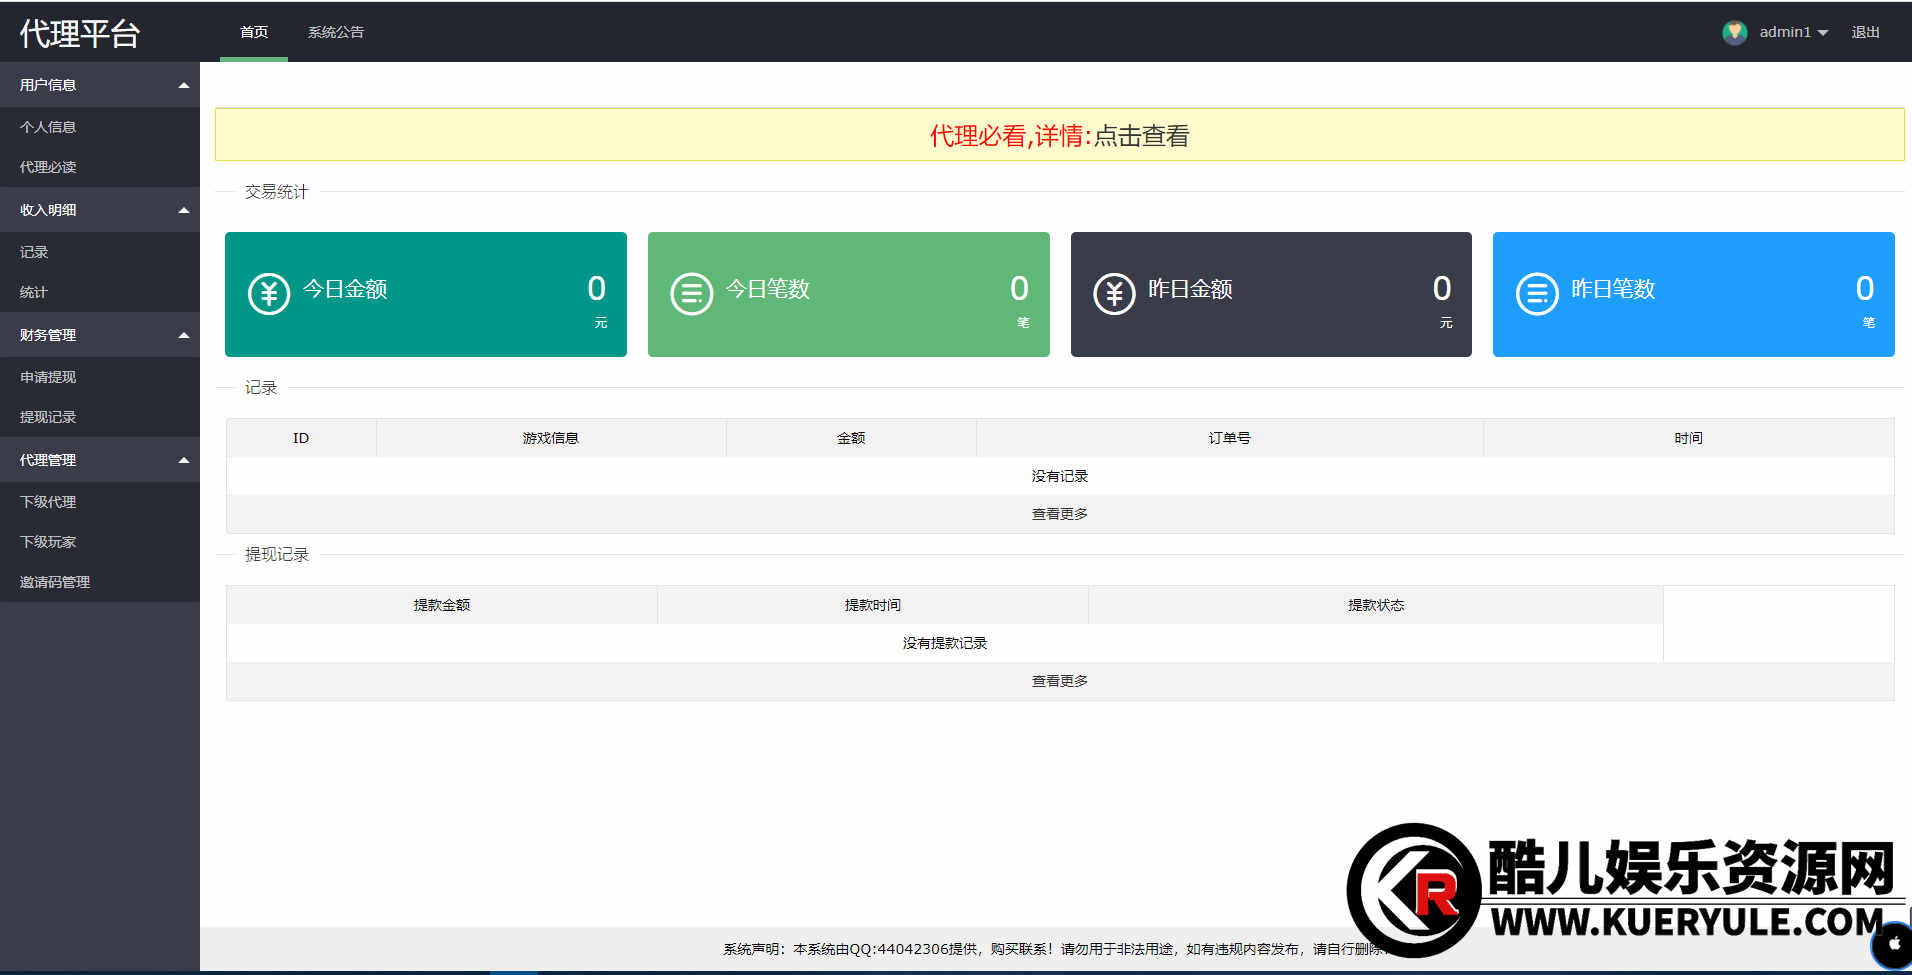Click the yen icon on 昨日金额 card
This screenshot has height=975, width=1912.
pyautogui.click(x=1114, y=294)
